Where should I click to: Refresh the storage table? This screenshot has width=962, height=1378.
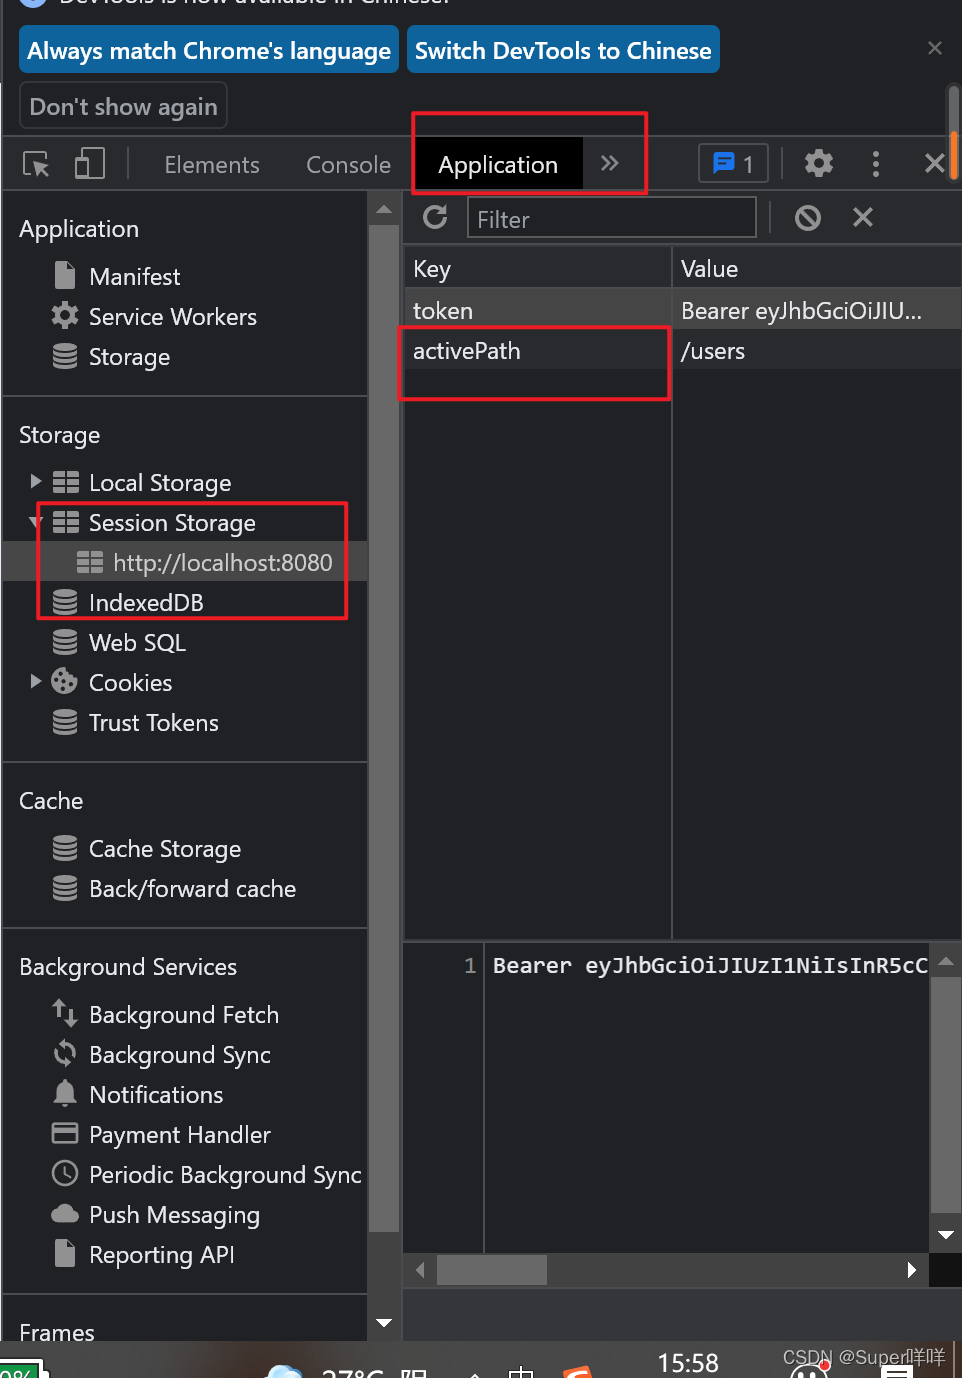pyautogui.click(x=435, y=217)
